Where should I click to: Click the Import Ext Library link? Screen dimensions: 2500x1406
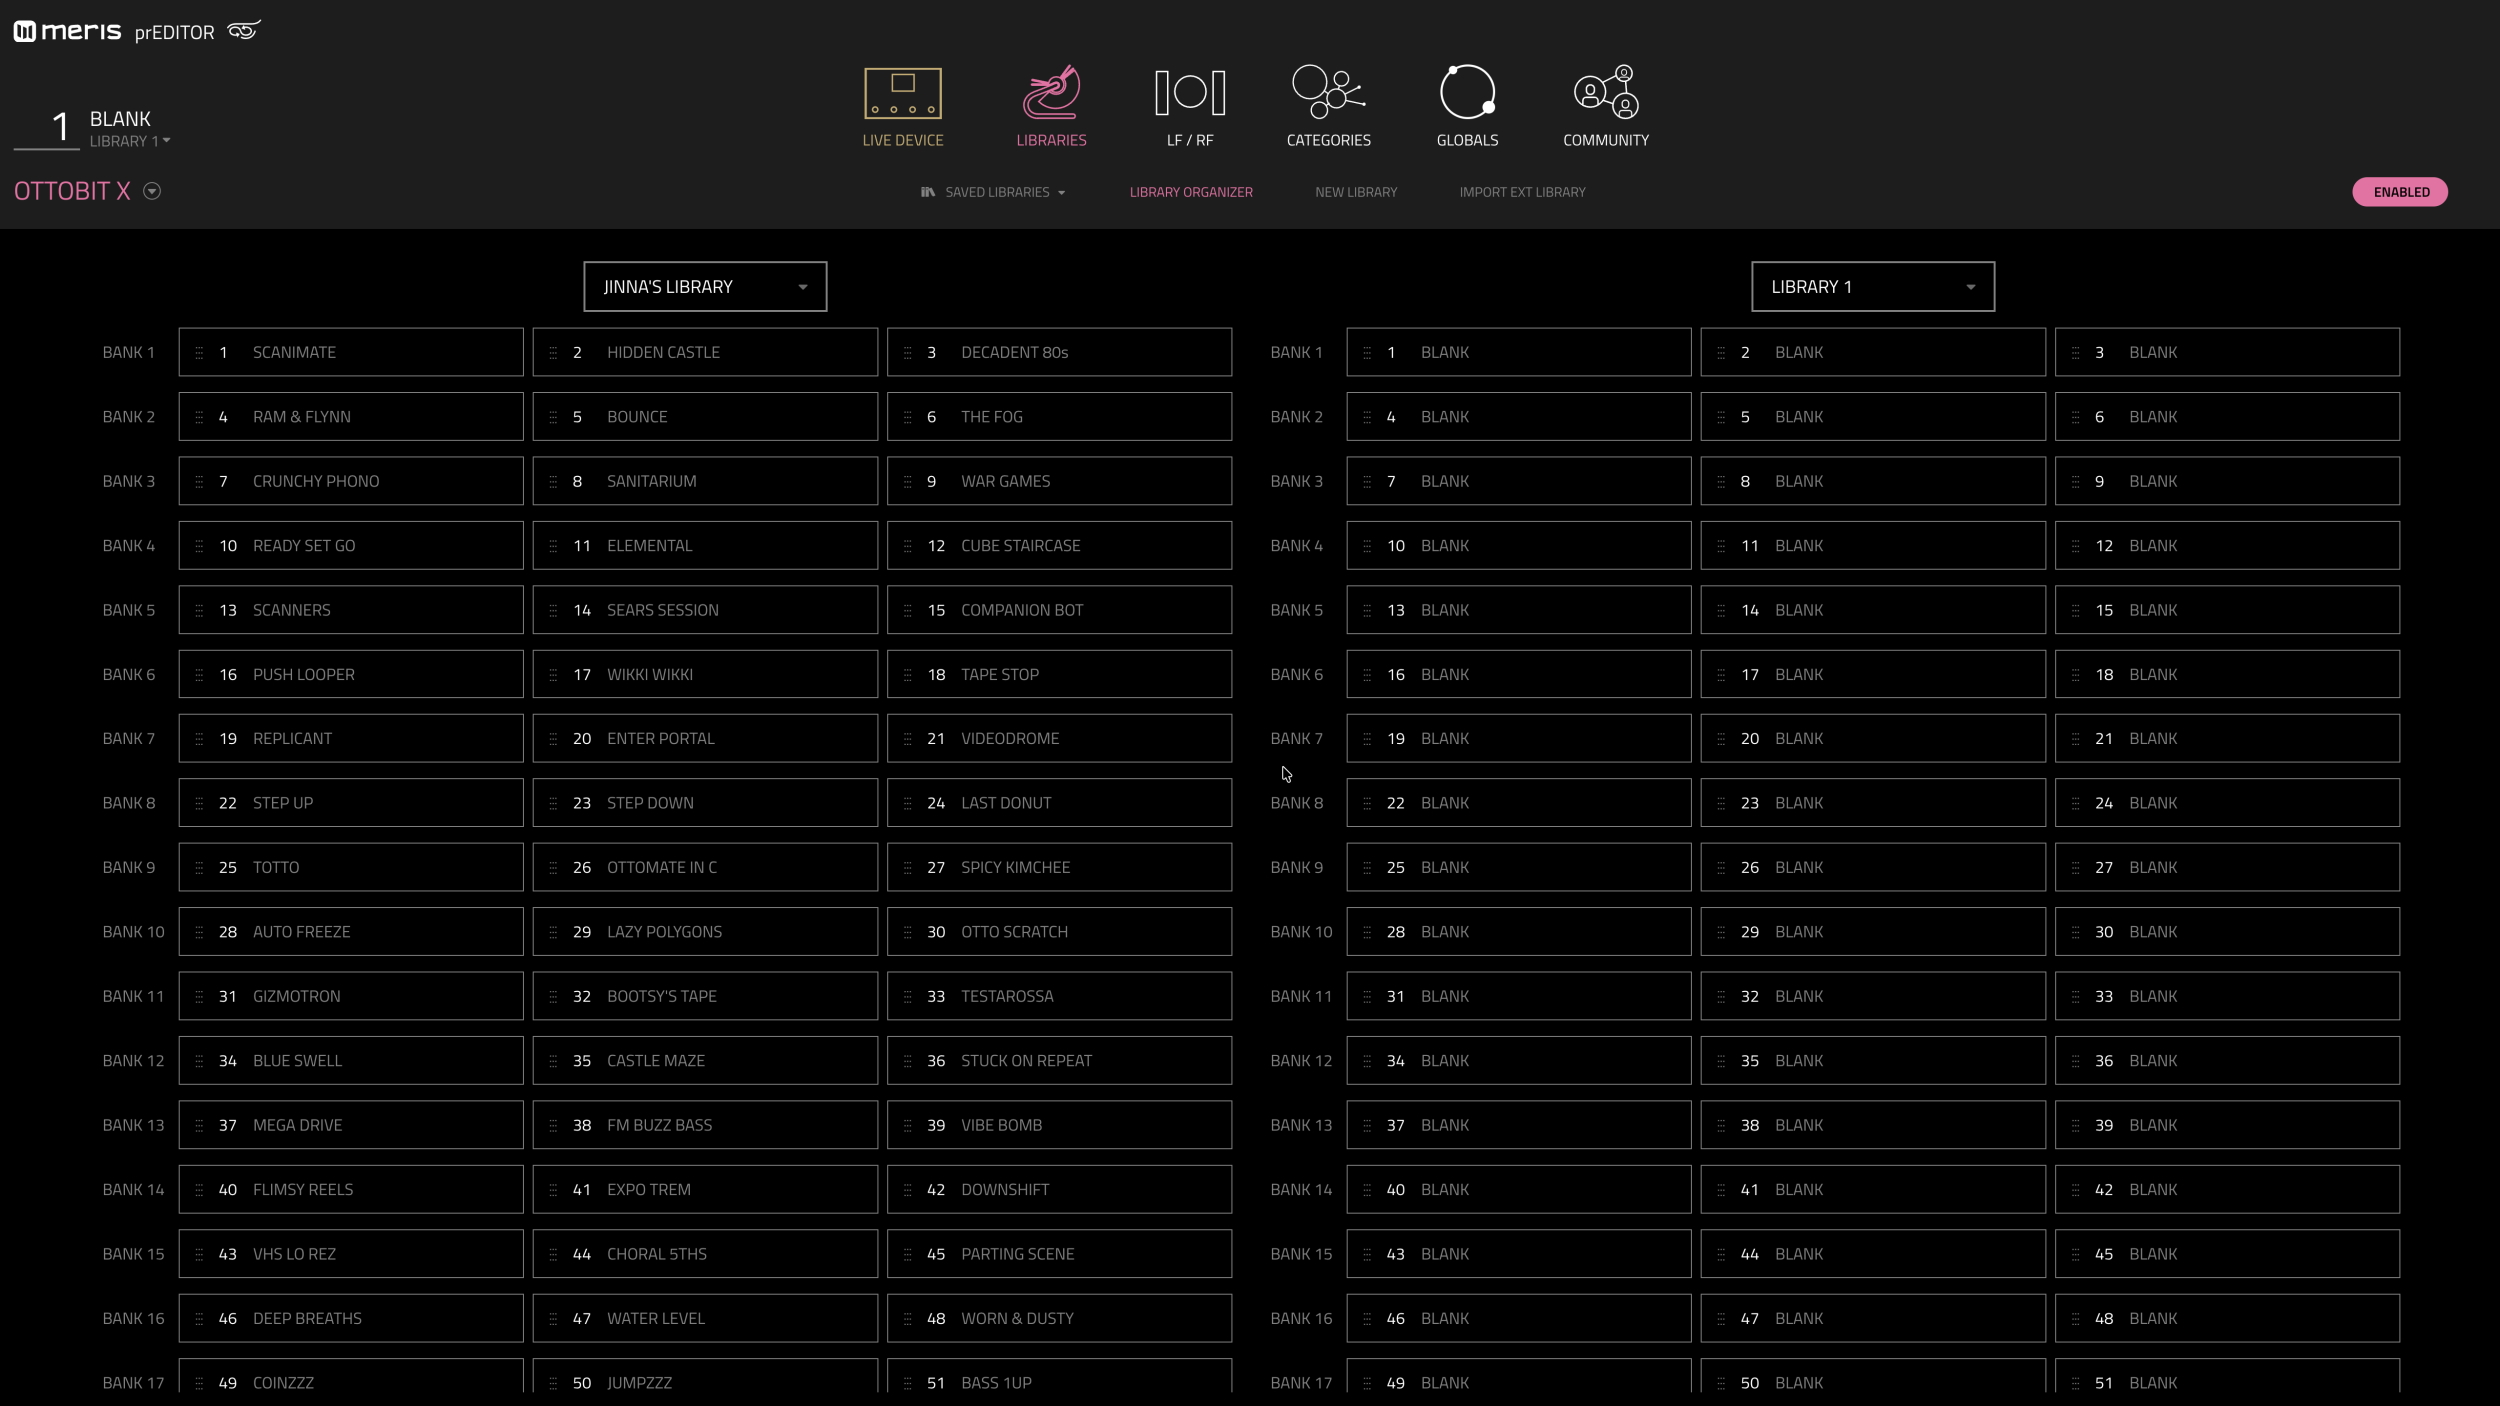(1522, 192)
